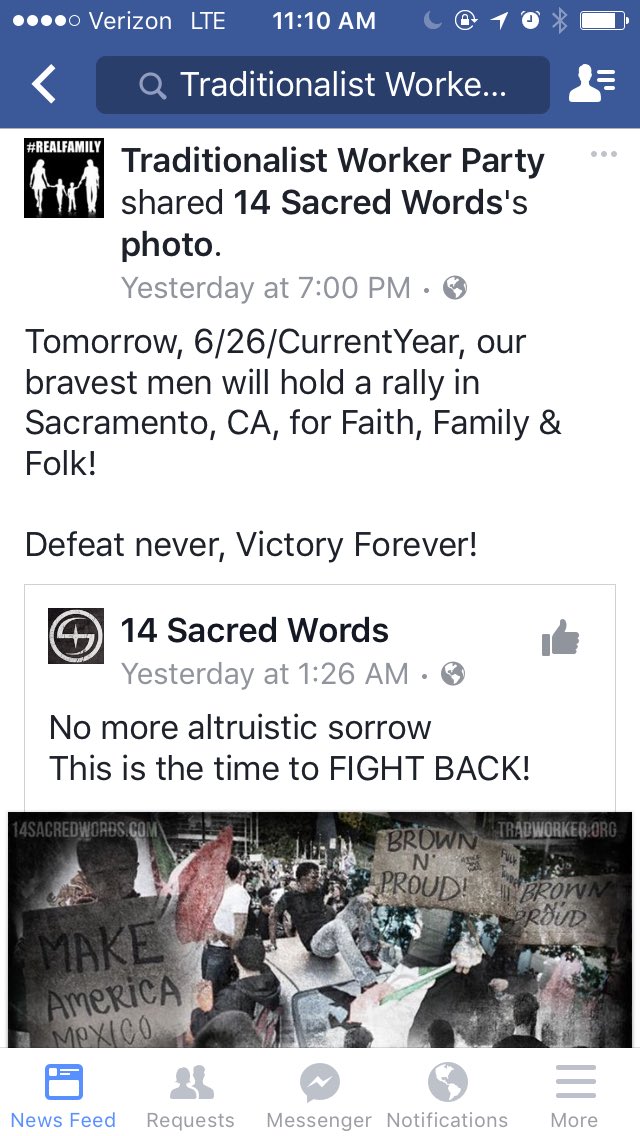Viewport: 640px width, 1136px height.
Task: Like the 14 Sacred Words page thumbs-up
Action: point(560,638)
